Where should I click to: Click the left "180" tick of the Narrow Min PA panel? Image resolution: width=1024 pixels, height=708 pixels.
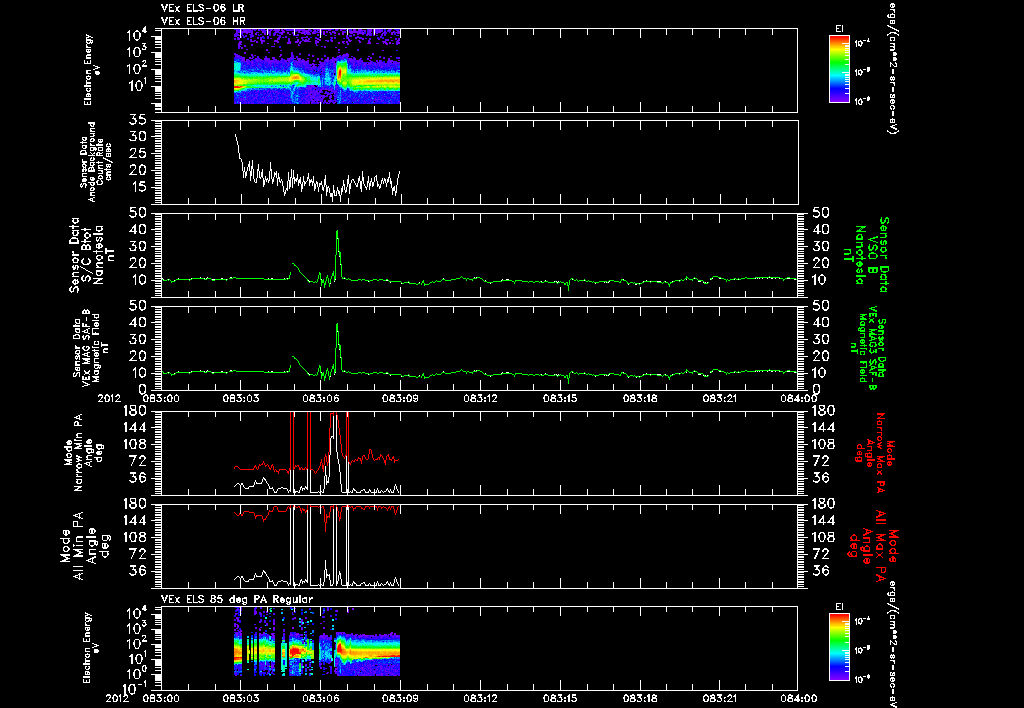pos(135,411)
